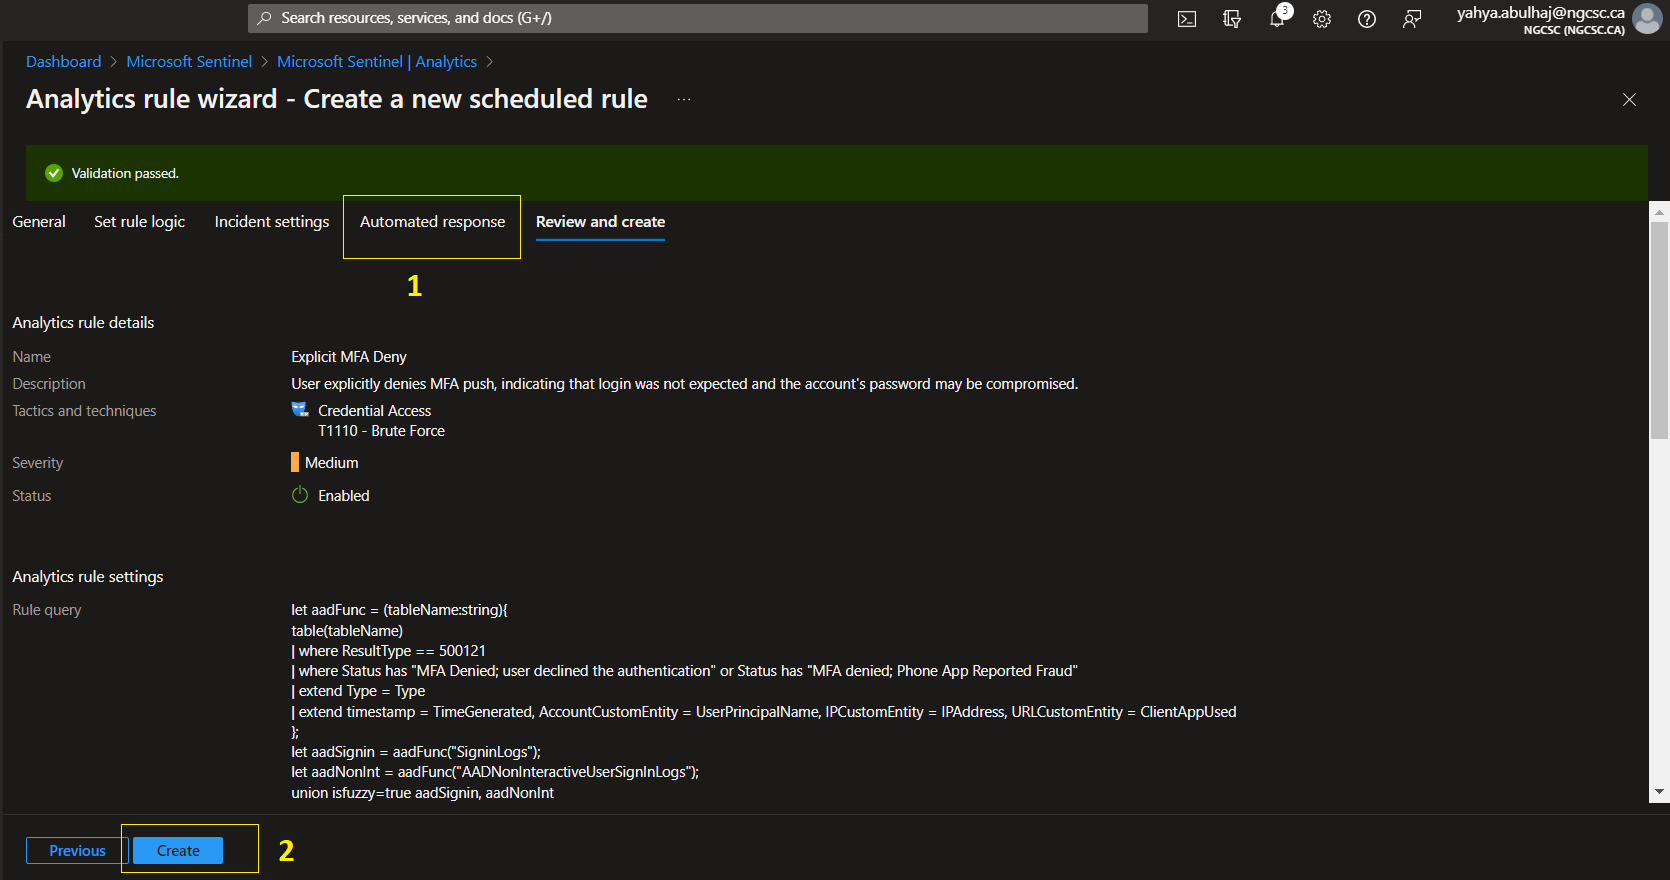Screen dimensions: 1670x880
Task: Switch to the Set rule logic tab
Action: (x=140, y=222)
